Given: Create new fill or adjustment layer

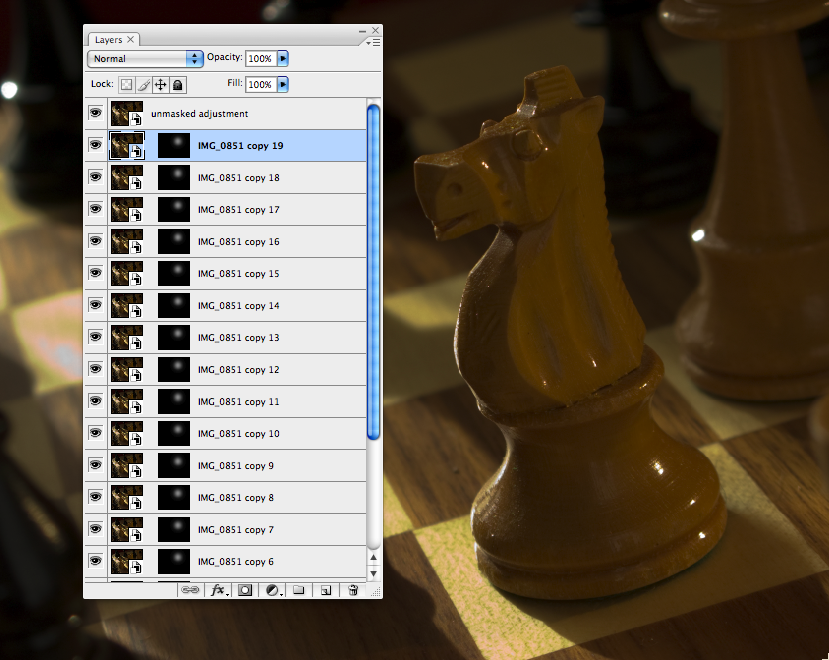Looking at the screenshot, I should point(273,590).
